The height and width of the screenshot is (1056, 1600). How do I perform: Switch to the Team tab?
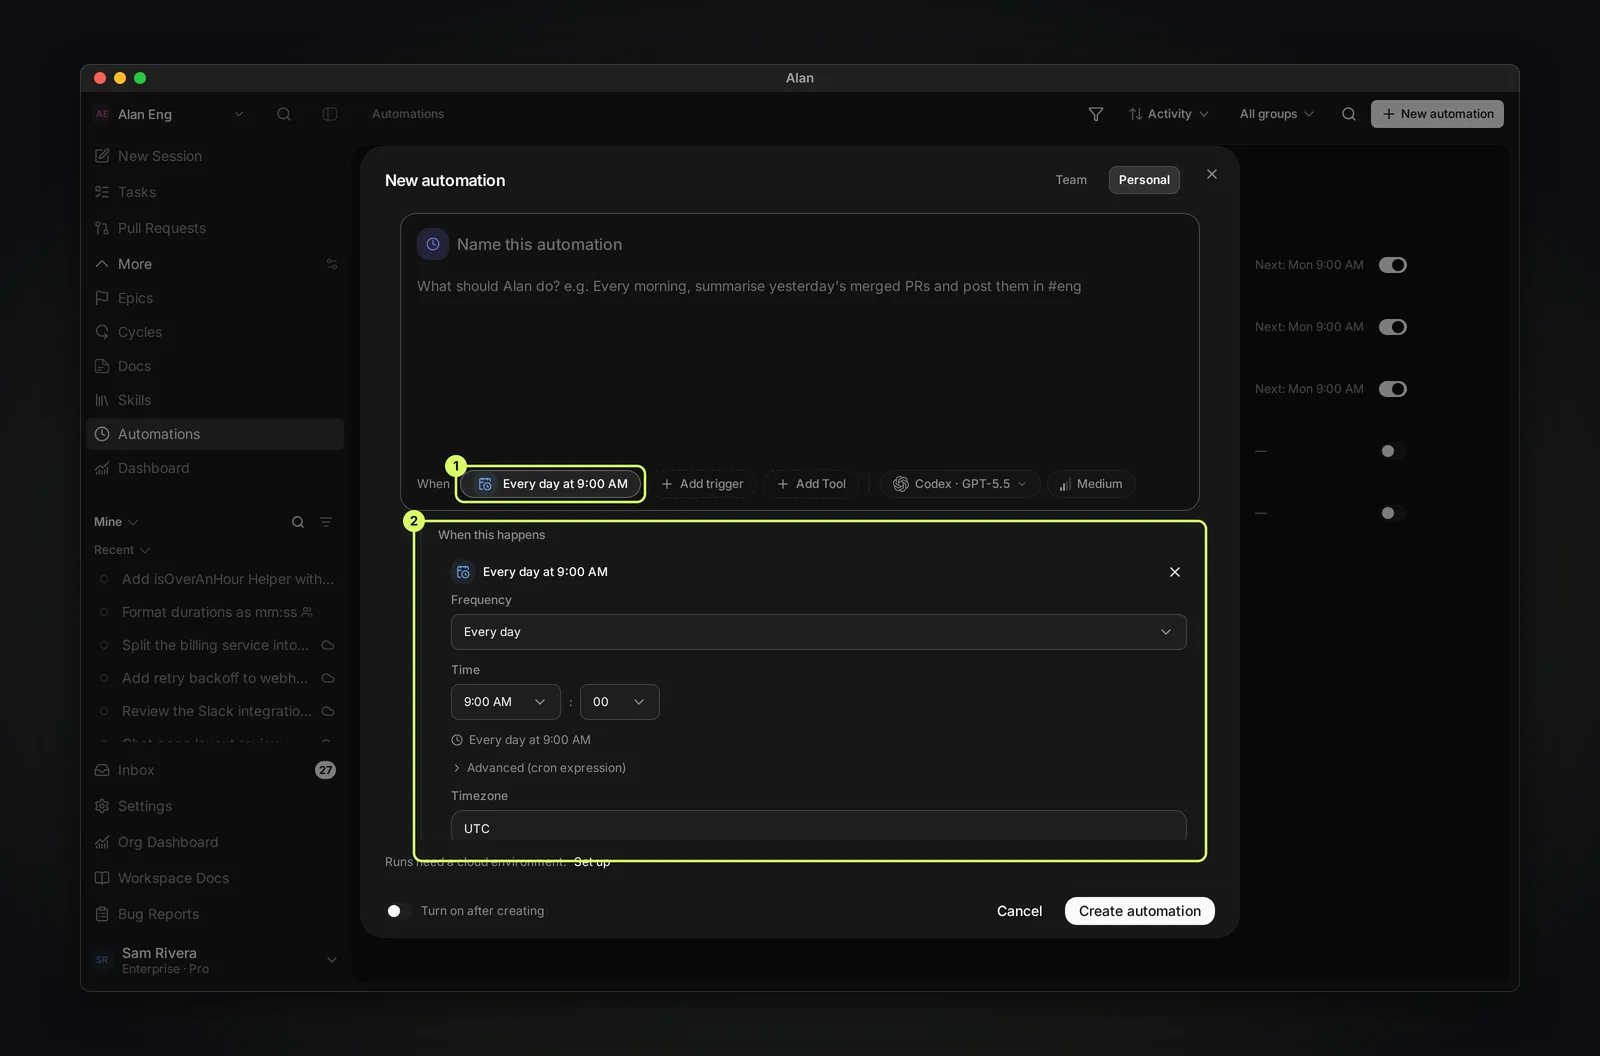1071,180
